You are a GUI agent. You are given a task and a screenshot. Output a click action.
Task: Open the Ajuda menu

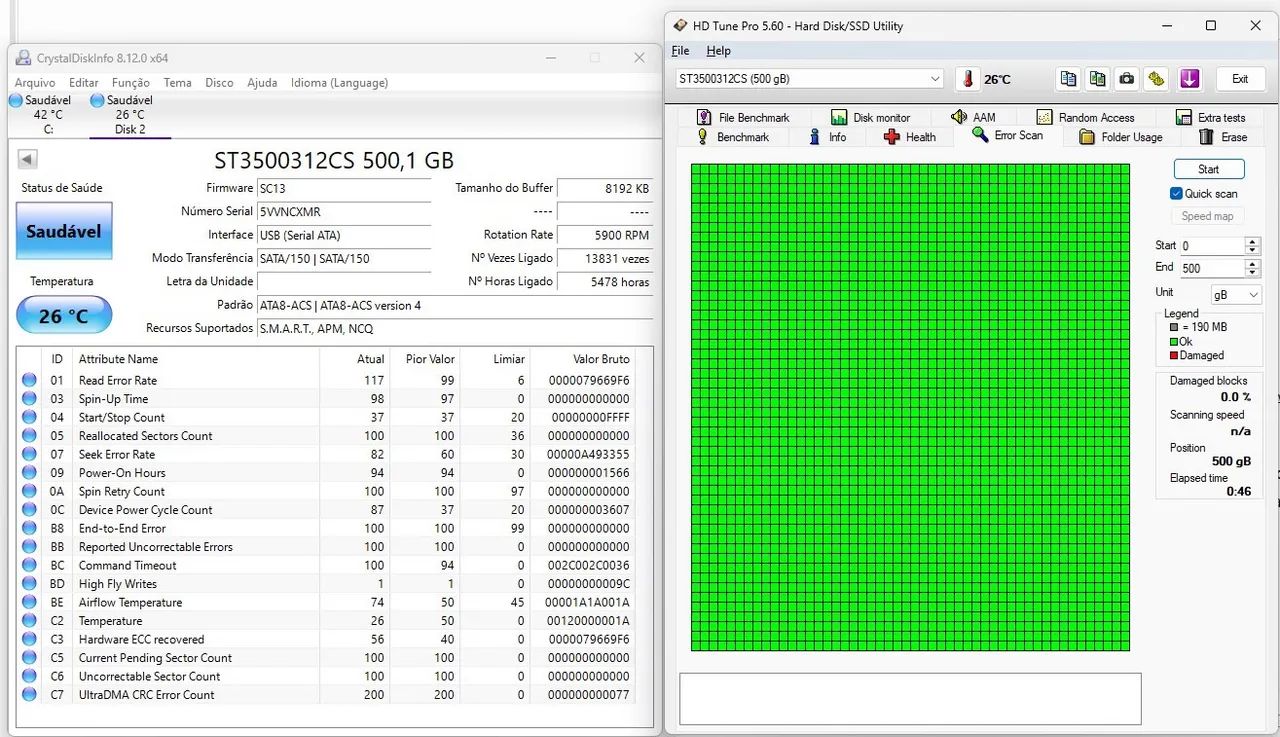262,83
